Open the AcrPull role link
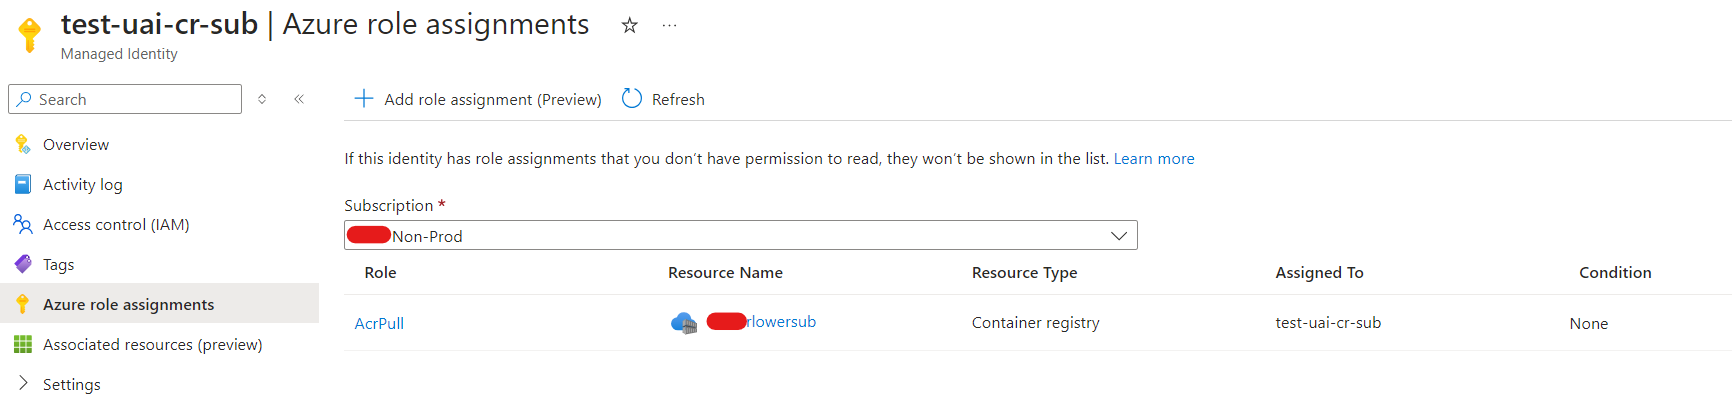The width and height of the screenshot is (1732, 405). pyautogui.click(x=379, y=323)
